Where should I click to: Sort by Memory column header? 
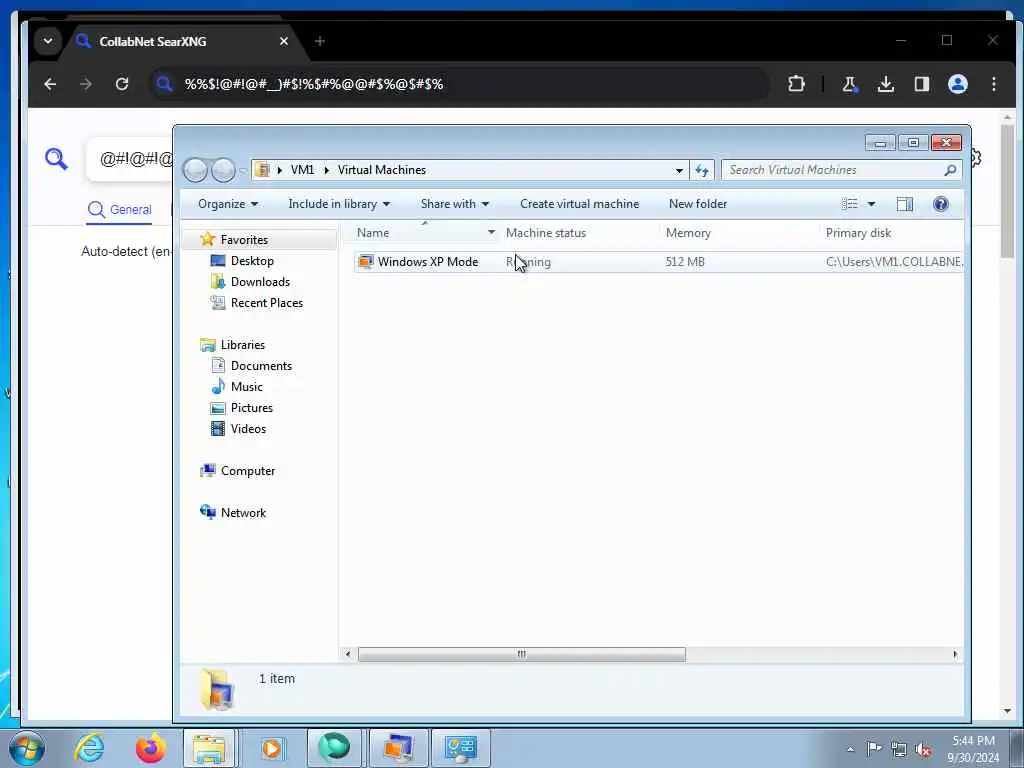(x=688, y=232)
